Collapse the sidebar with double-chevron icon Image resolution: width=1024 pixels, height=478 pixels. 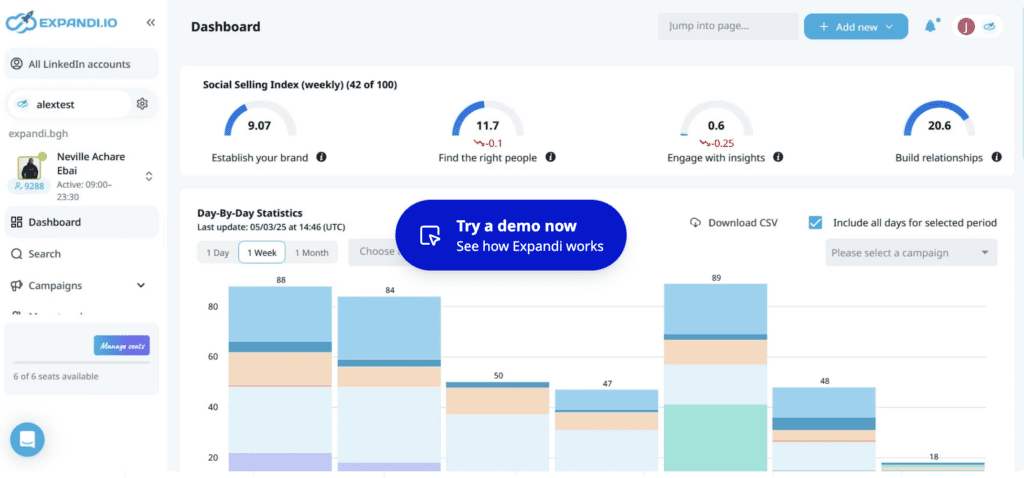click(150, 22)
